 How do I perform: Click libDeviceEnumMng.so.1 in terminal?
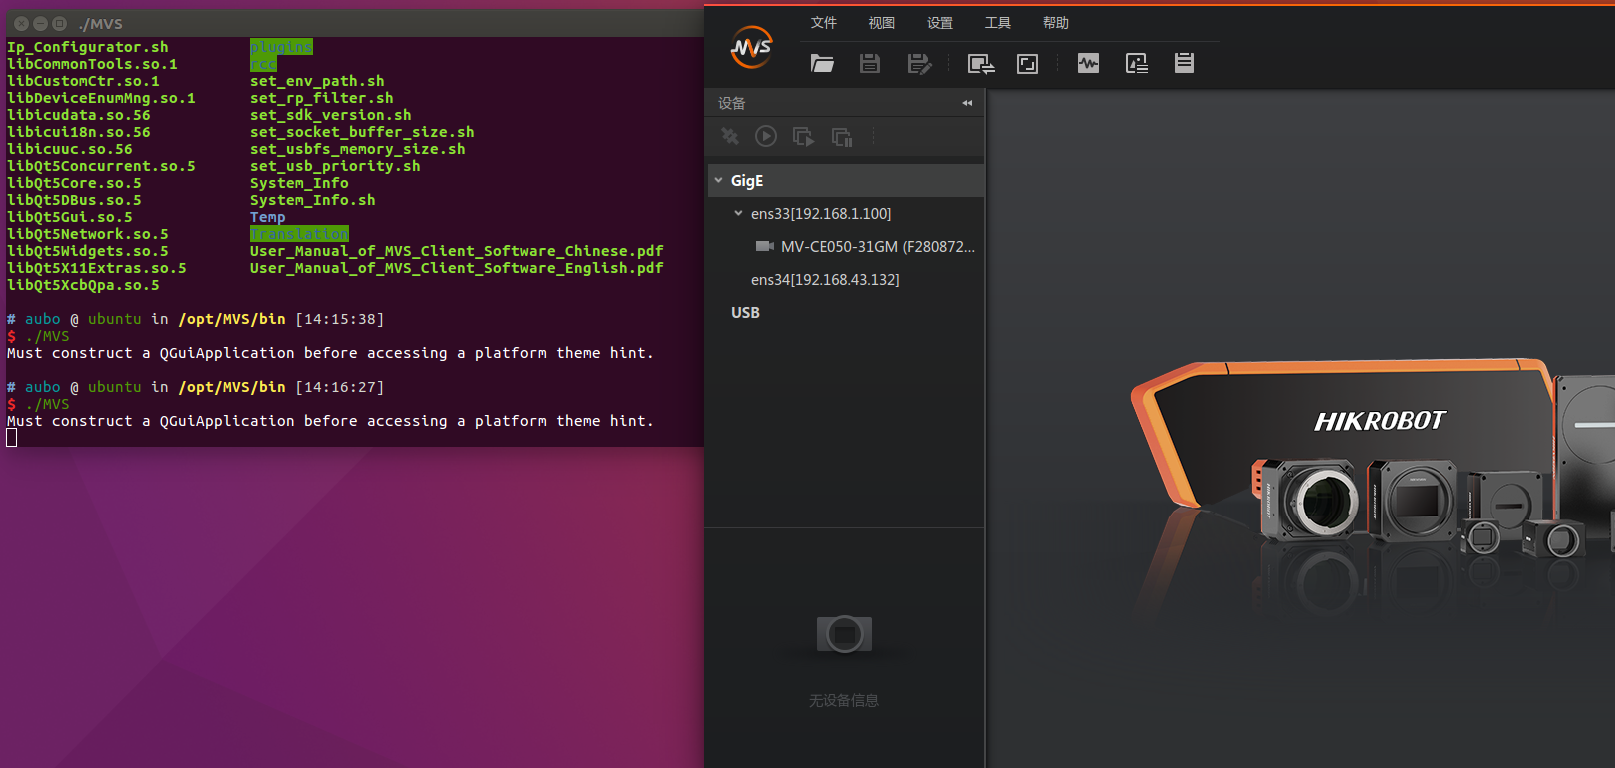101,98
